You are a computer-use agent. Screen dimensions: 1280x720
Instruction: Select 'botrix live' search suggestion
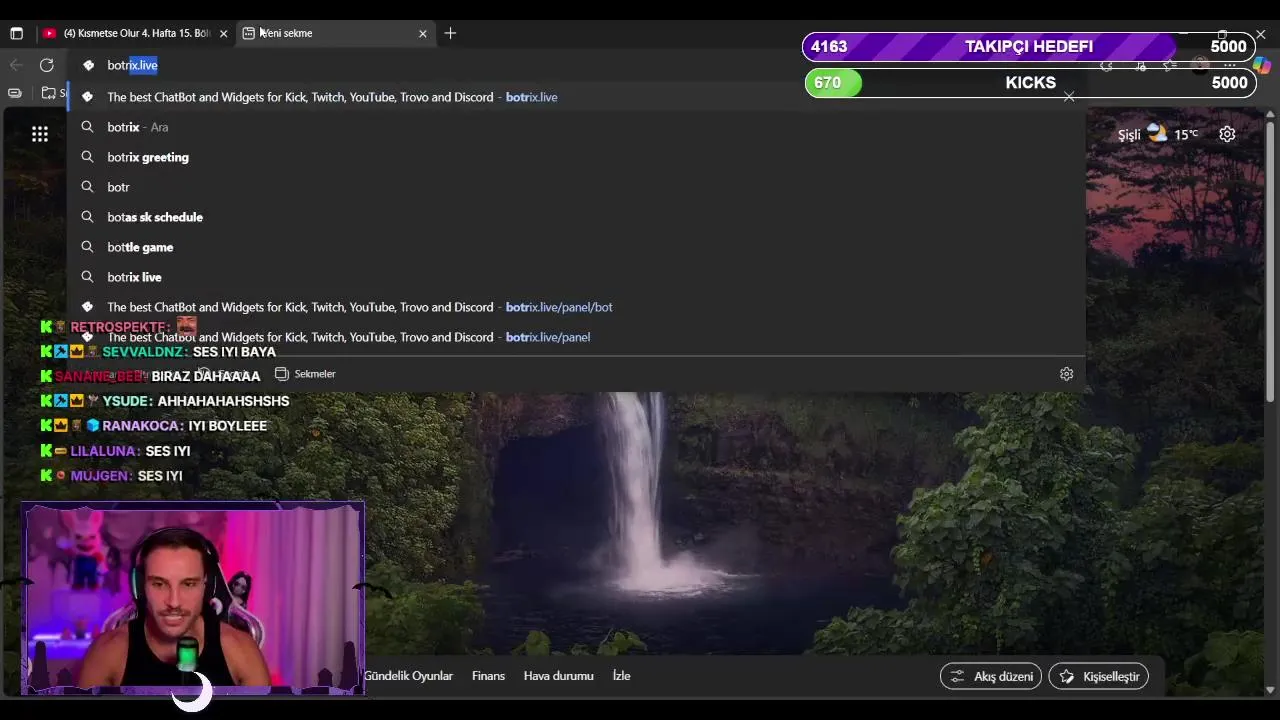pos(576,277)
